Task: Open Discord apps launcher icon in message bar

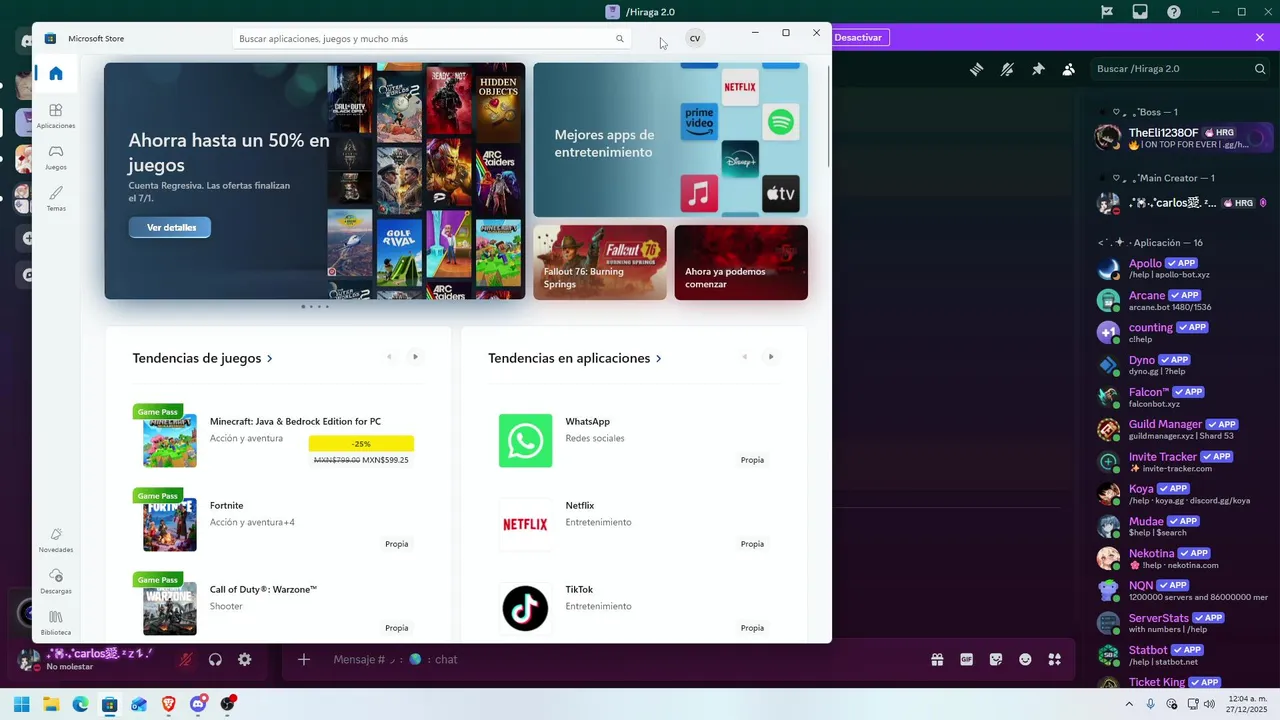Action: point(1054,660)
